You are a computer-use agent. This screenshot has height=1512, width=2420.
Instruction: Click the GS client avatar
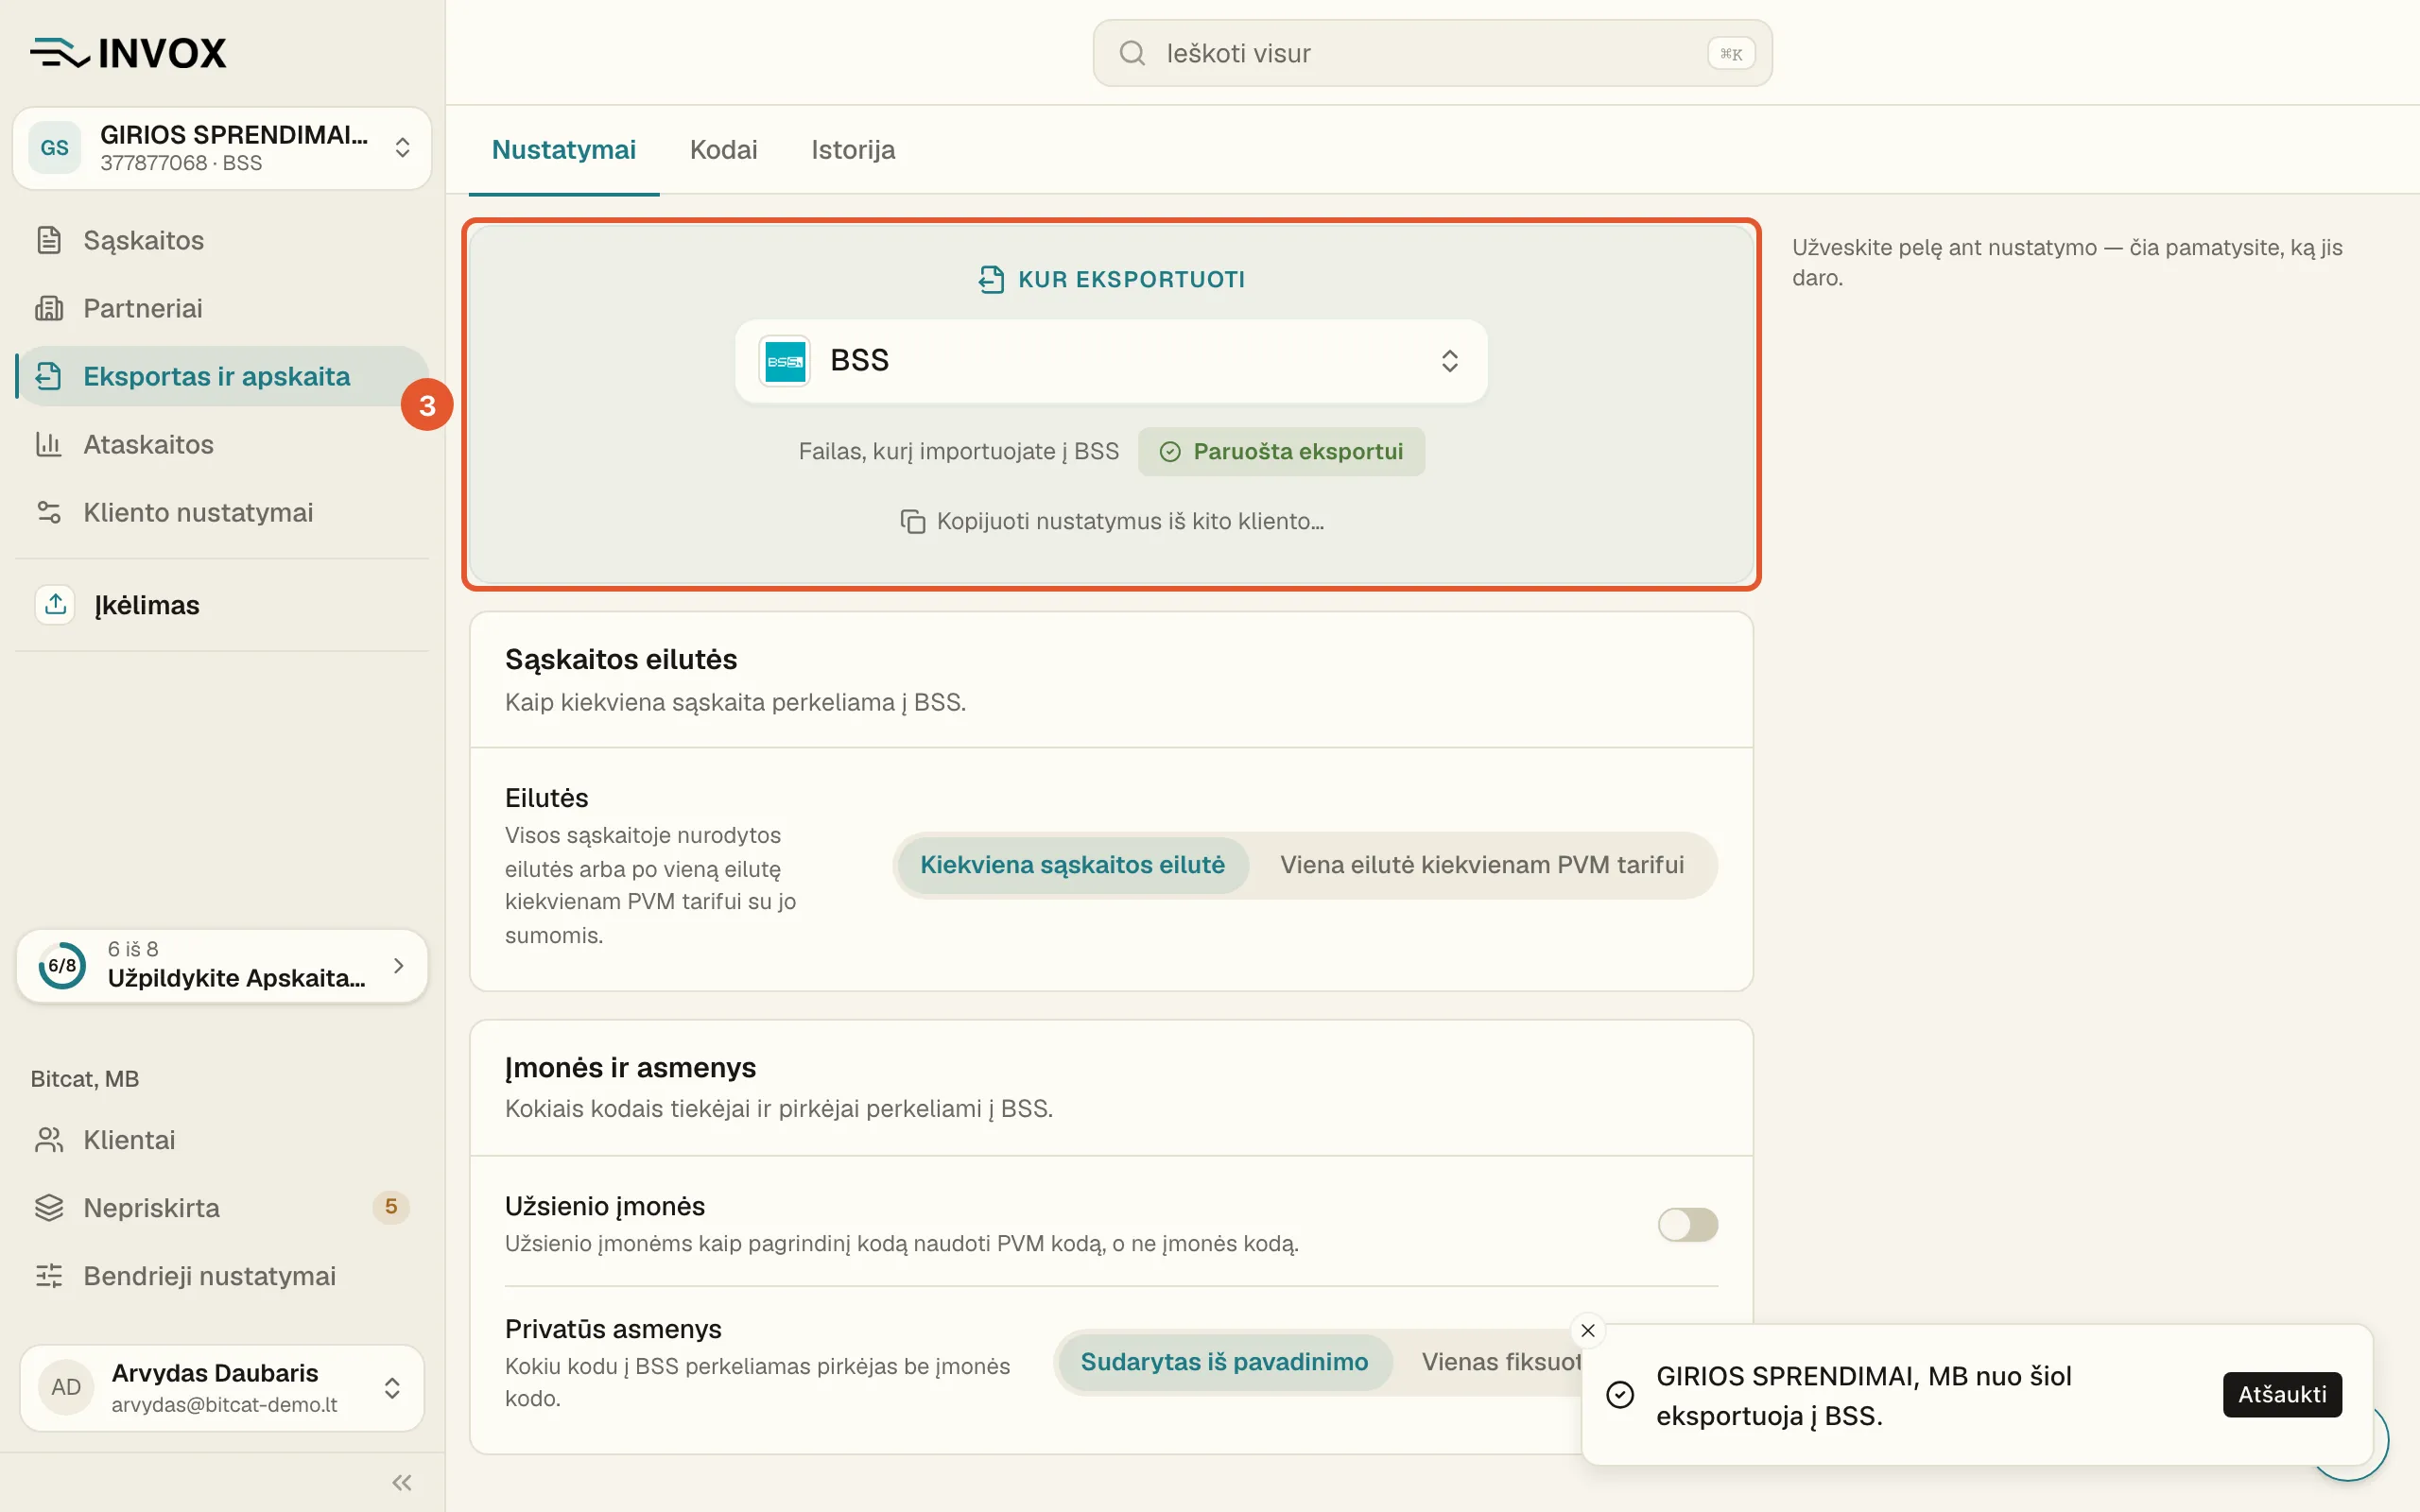click(x=54, y=148)
